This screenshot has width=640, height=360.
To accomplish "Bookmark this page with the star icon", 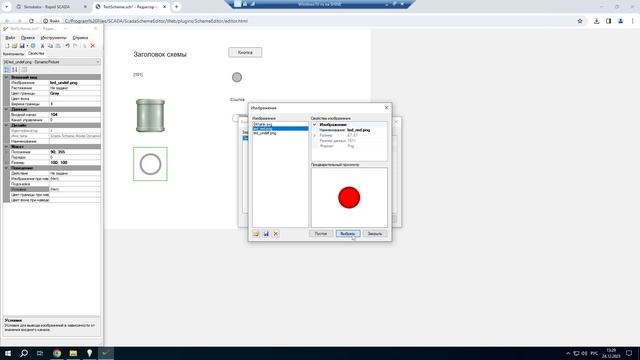I will 580,21.
